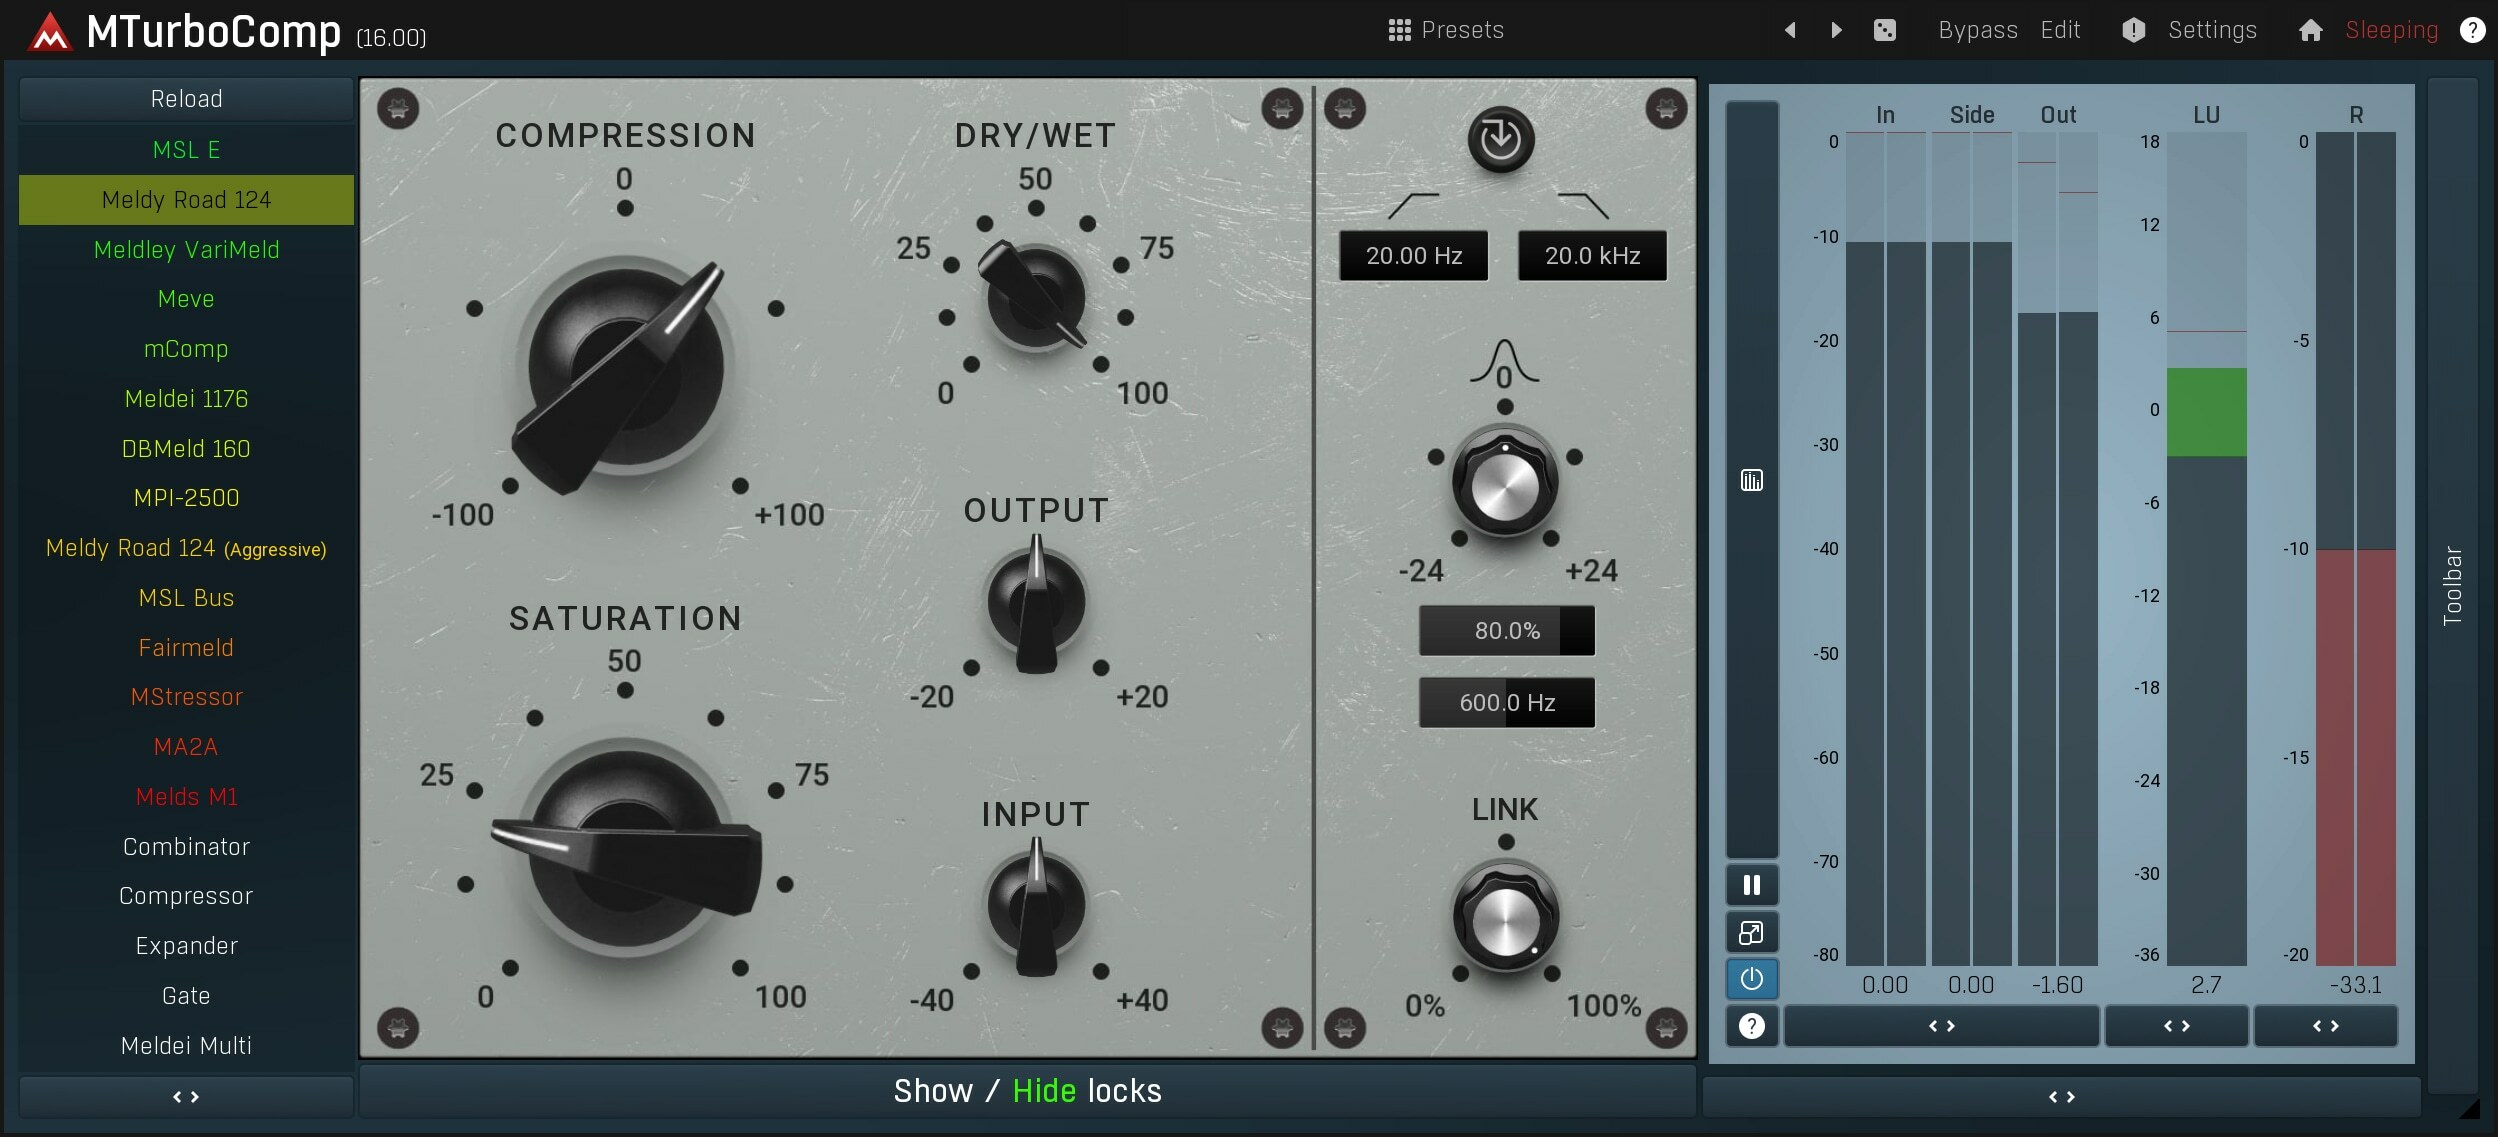The image size is (2498, 1137).
Task: Select the Meldei 1176 preset
Action: pyautogui.click(x=185, y=398)
